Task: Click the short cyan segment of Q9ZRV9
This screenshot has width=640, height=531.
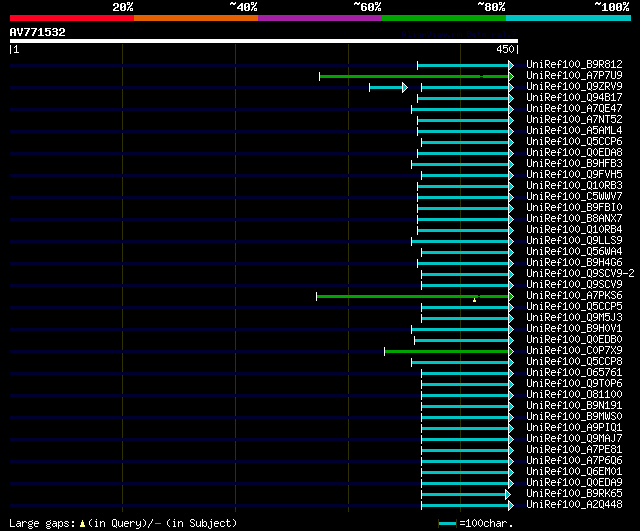Action: pyautogui.click(x=386, y=87)
